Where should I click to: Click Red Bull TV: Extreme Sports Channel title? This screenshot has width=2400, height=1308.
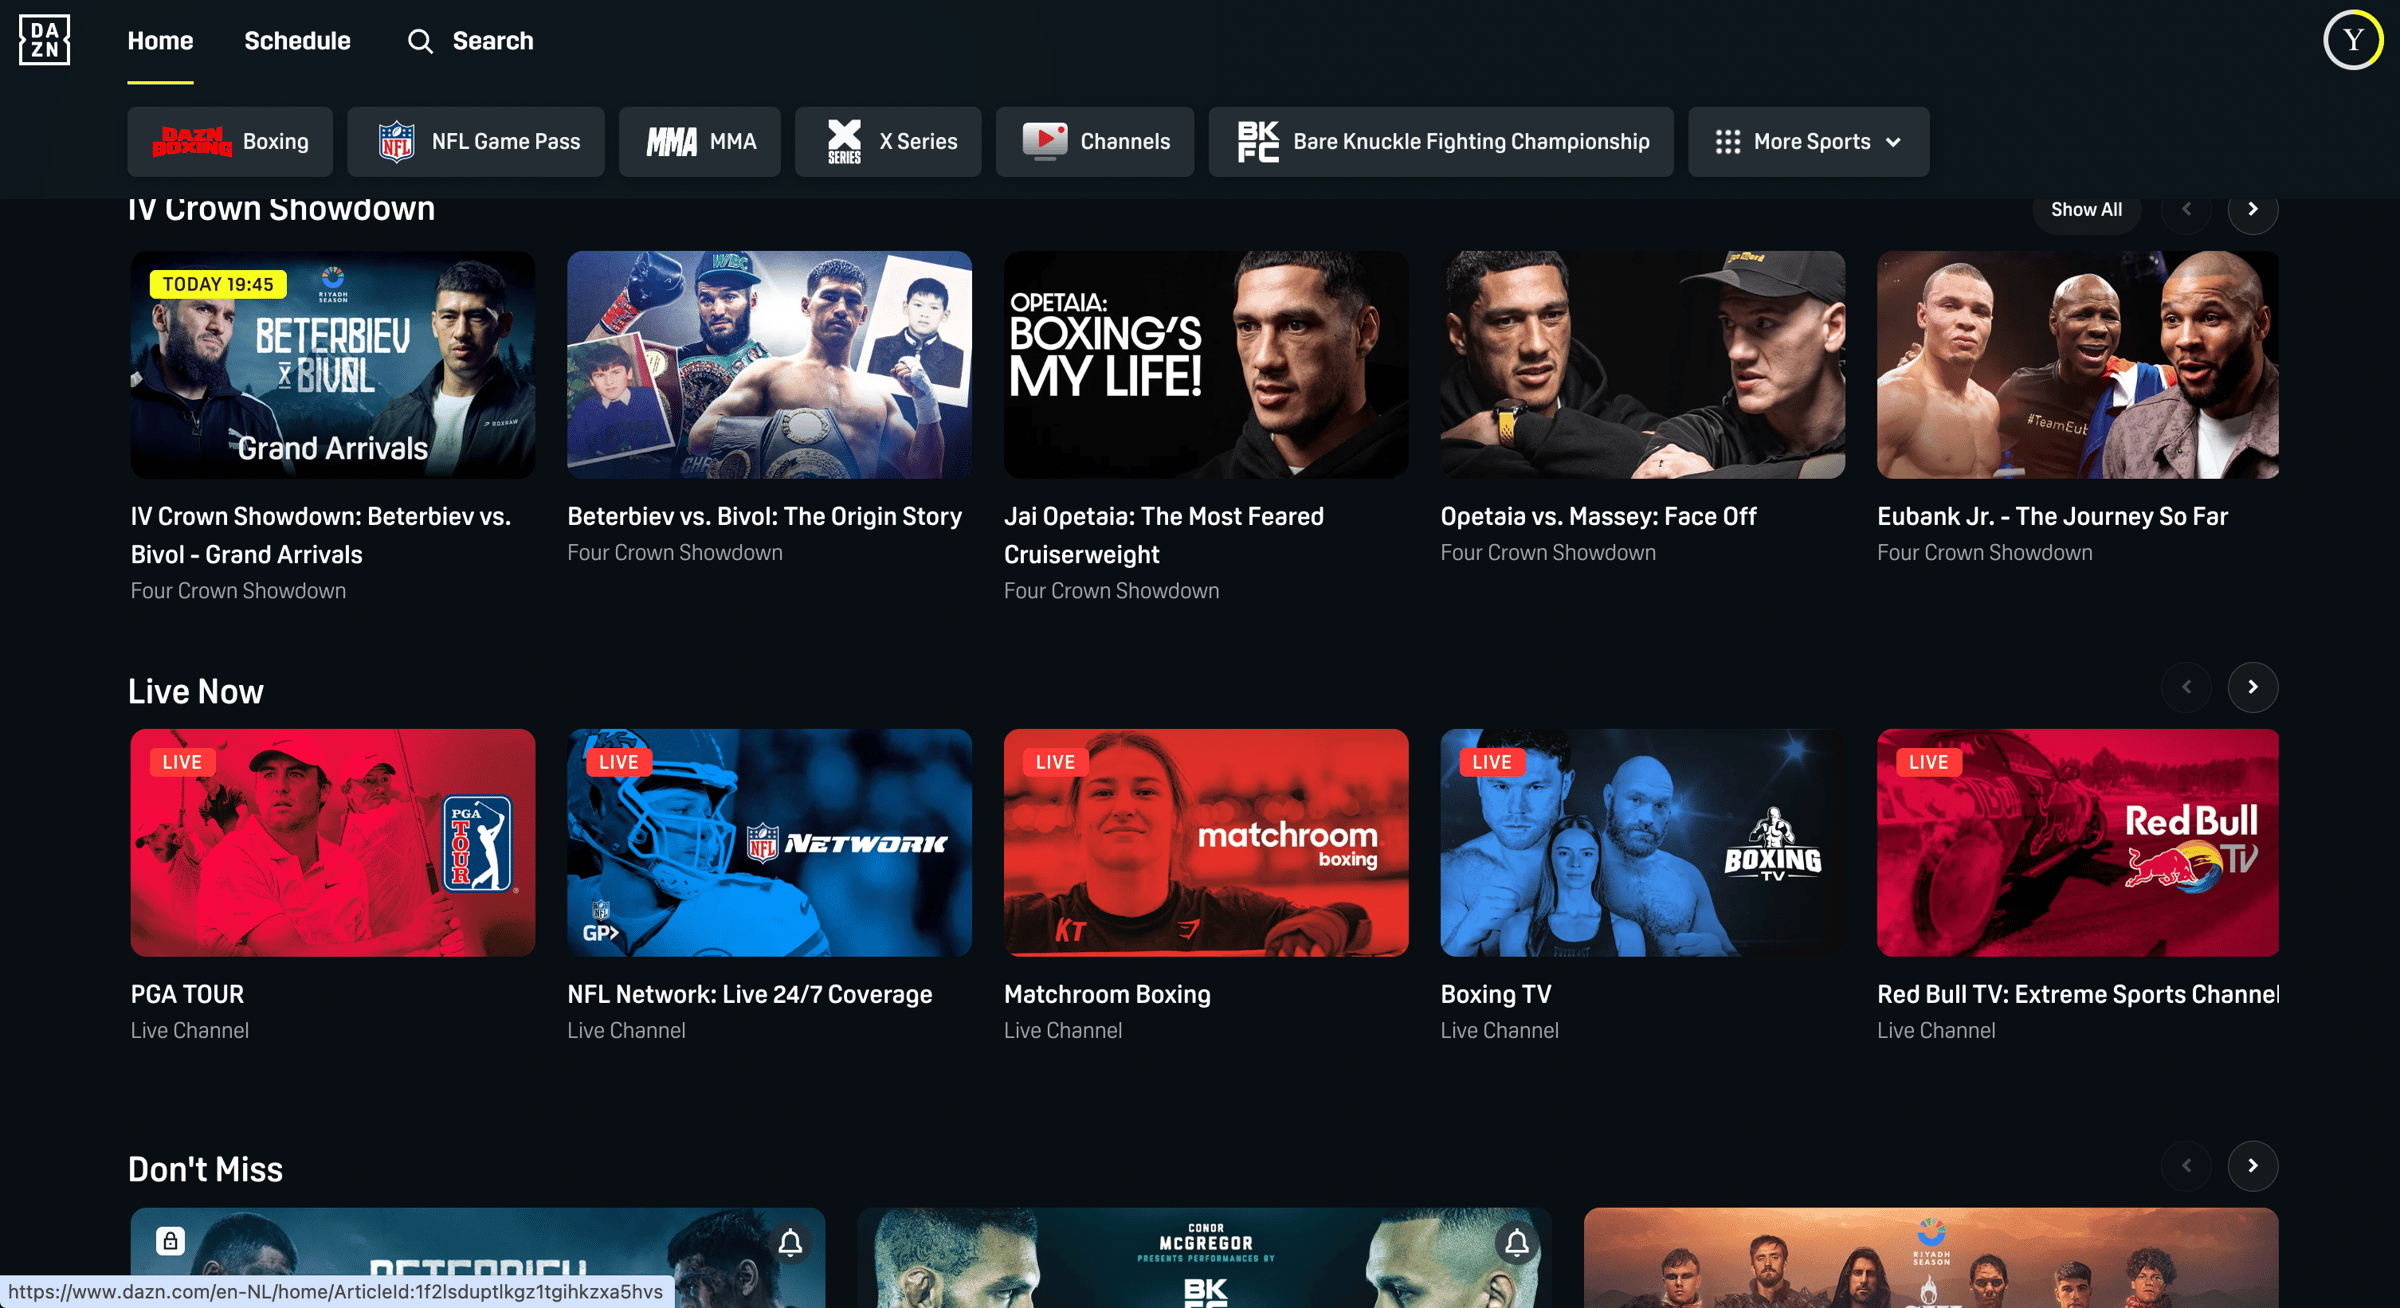(x=2078, y=994)
